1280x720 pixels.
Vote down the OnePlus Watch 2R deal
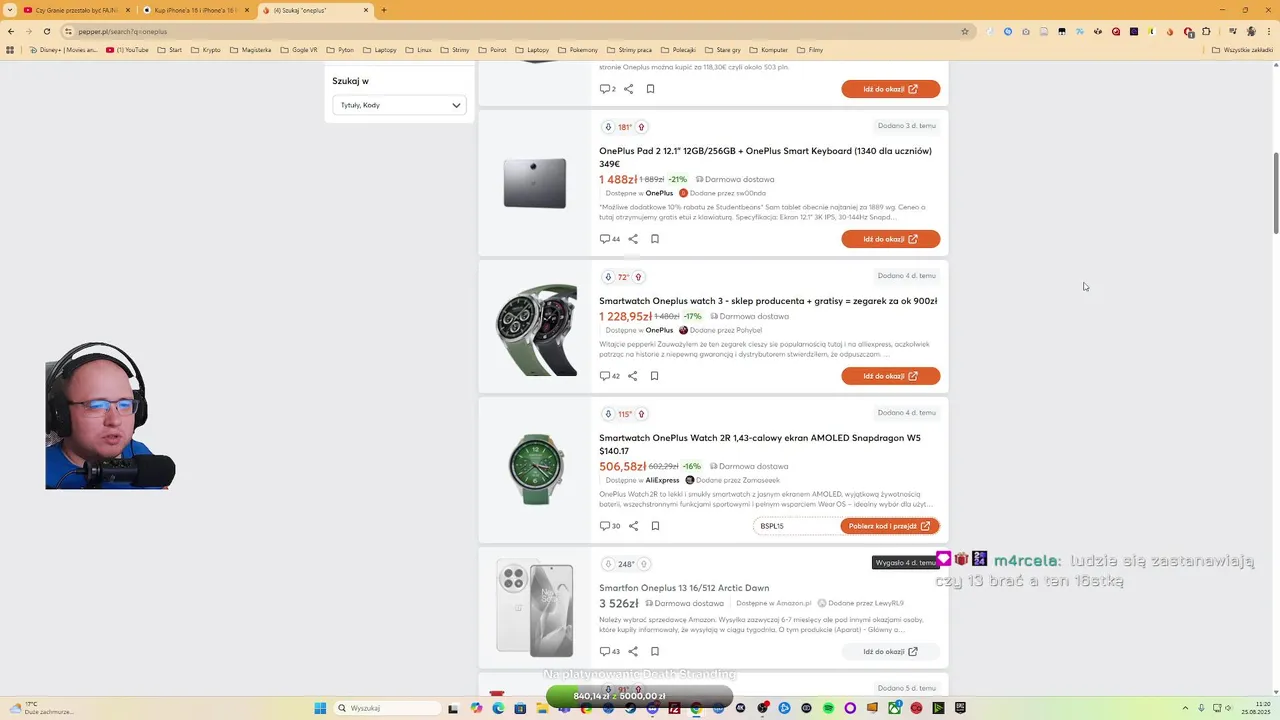point(608,414)
